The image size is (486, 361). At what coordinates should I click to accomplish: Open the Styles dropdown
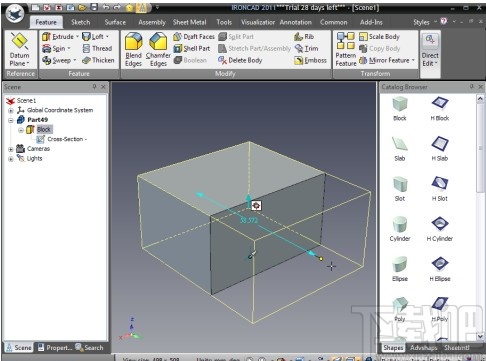point(424,22)
